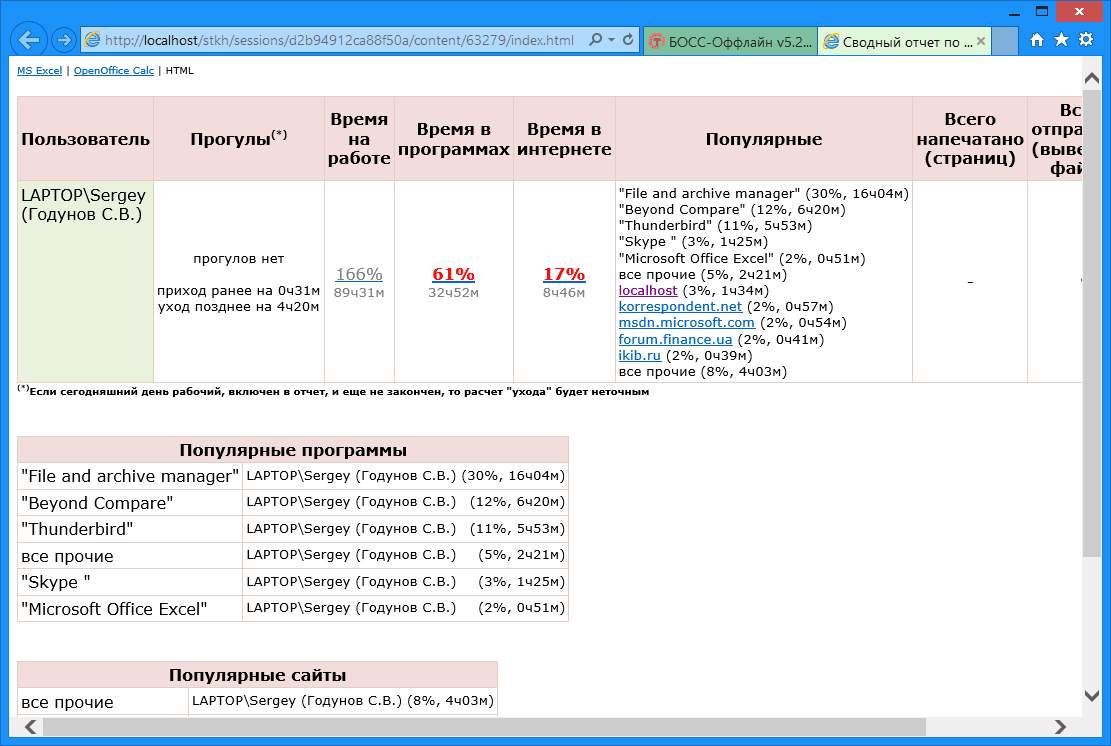1111x746 pixels.
Task: Open the Home page icon
Action: pyautogui.click(x=1037, y=40)
